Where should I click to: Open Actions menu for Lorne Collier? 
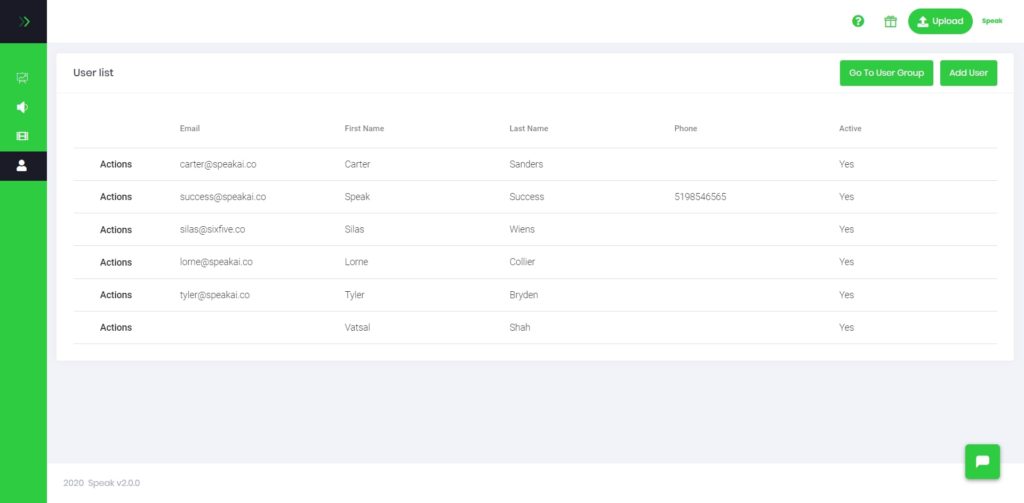pyautogui.click(x=116, y=263)
